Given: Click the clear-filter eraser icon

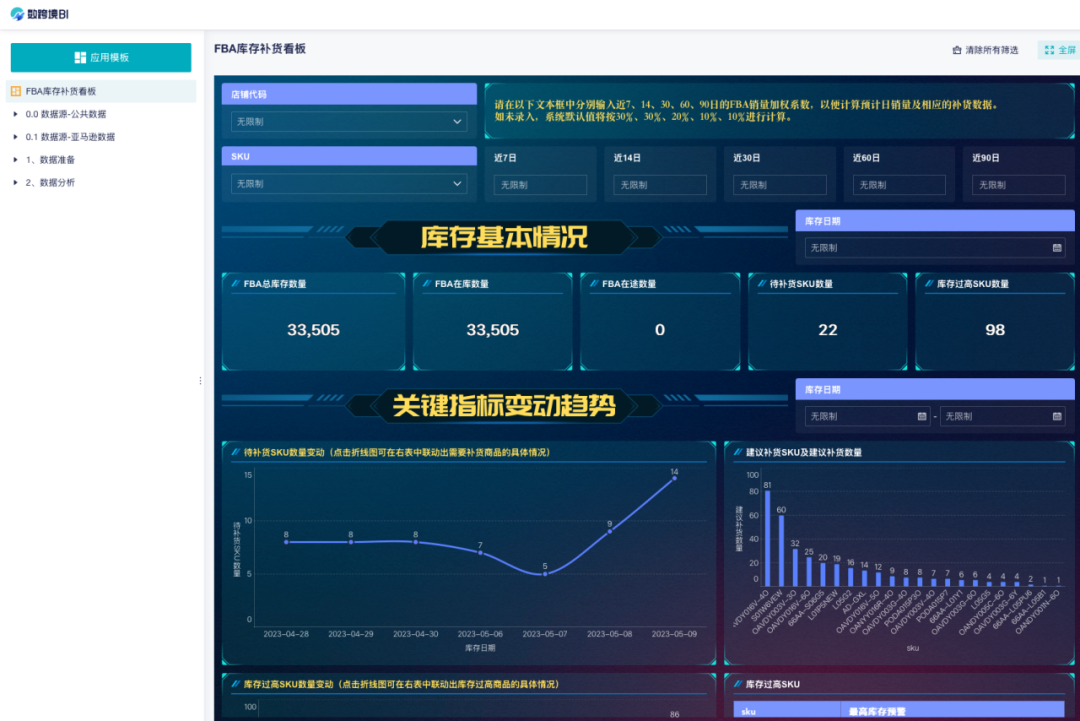Looking at the screenshot, I should tap(957, 50).
